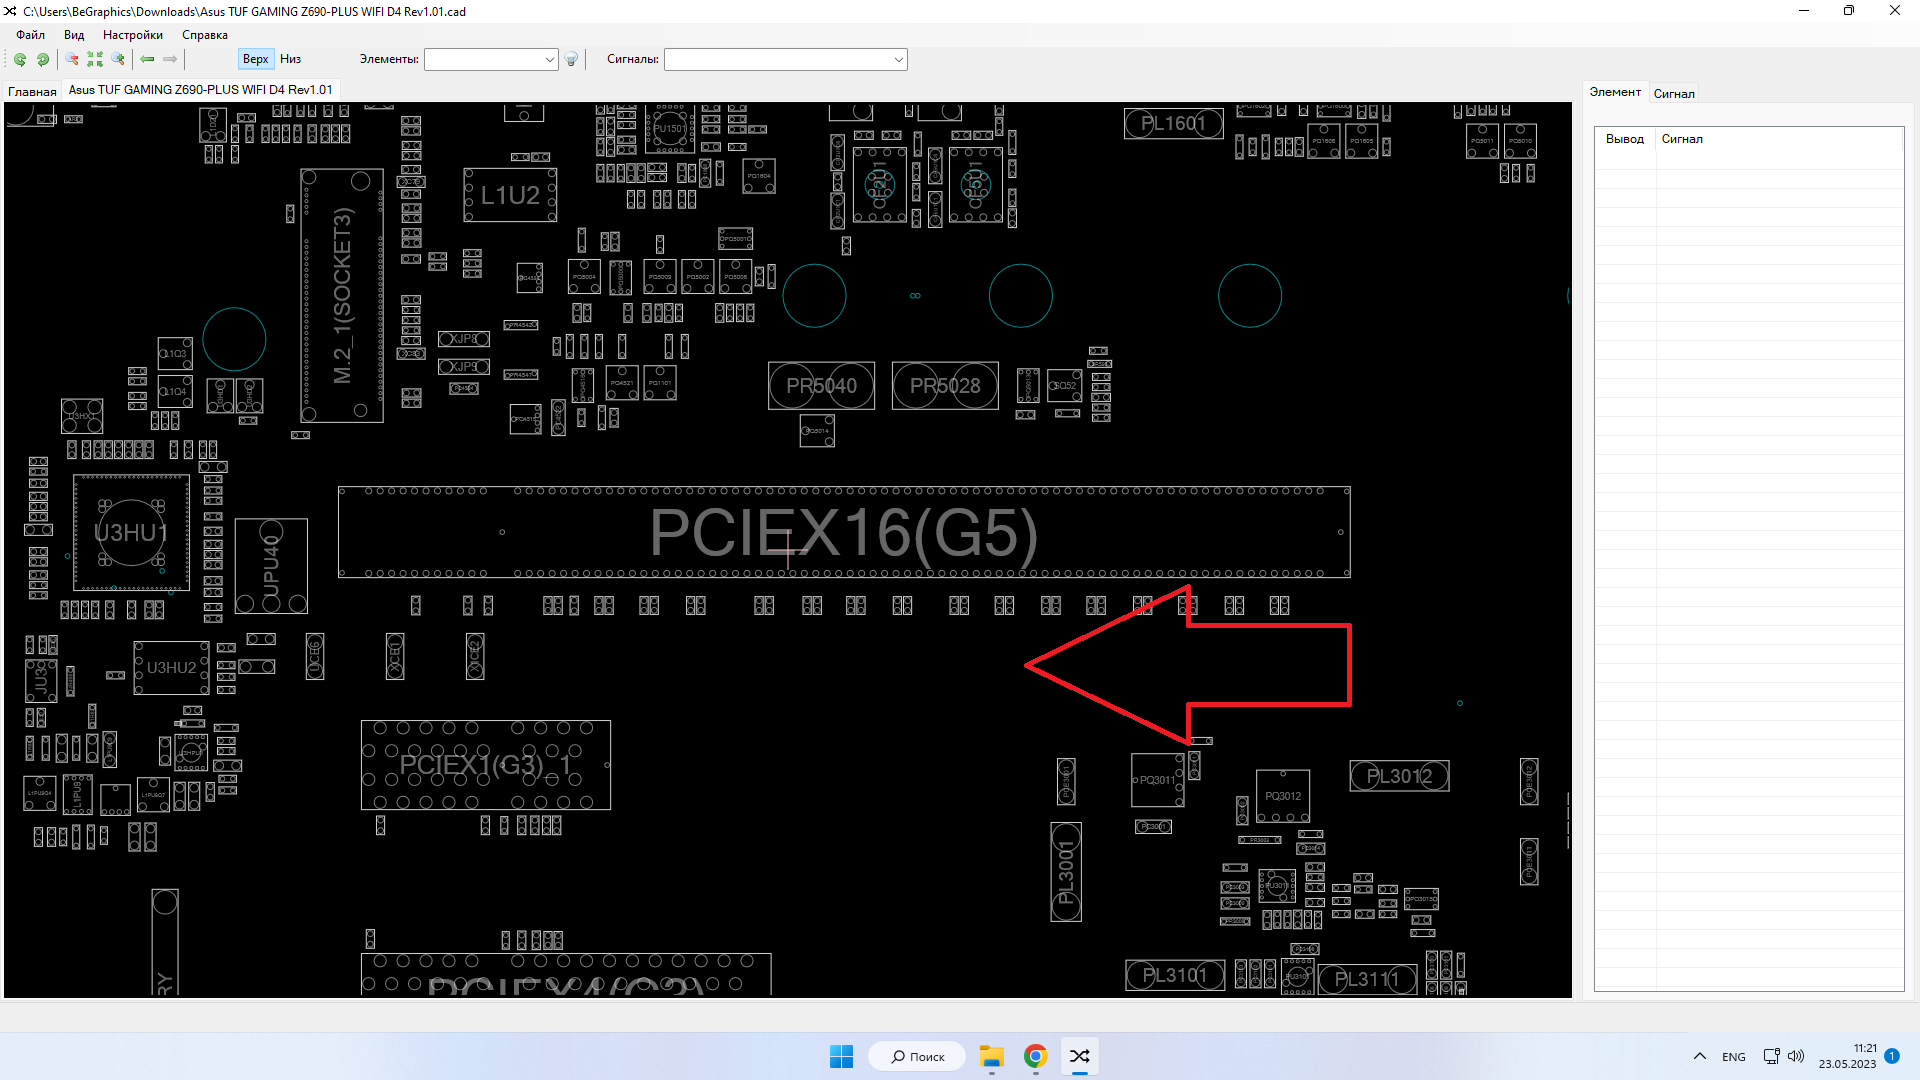Open the Элемент panel tab
Viewport: 1920px width, 1080px height.
pyautogui.click(x=1615, y=92)
